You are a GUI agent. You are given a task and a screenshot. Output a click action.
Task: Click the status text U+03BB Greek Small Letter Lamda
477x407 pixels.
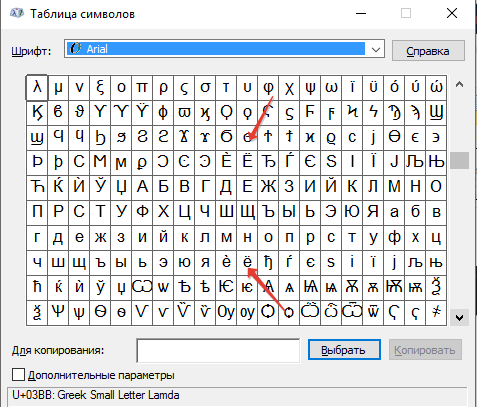coord(96,395)
